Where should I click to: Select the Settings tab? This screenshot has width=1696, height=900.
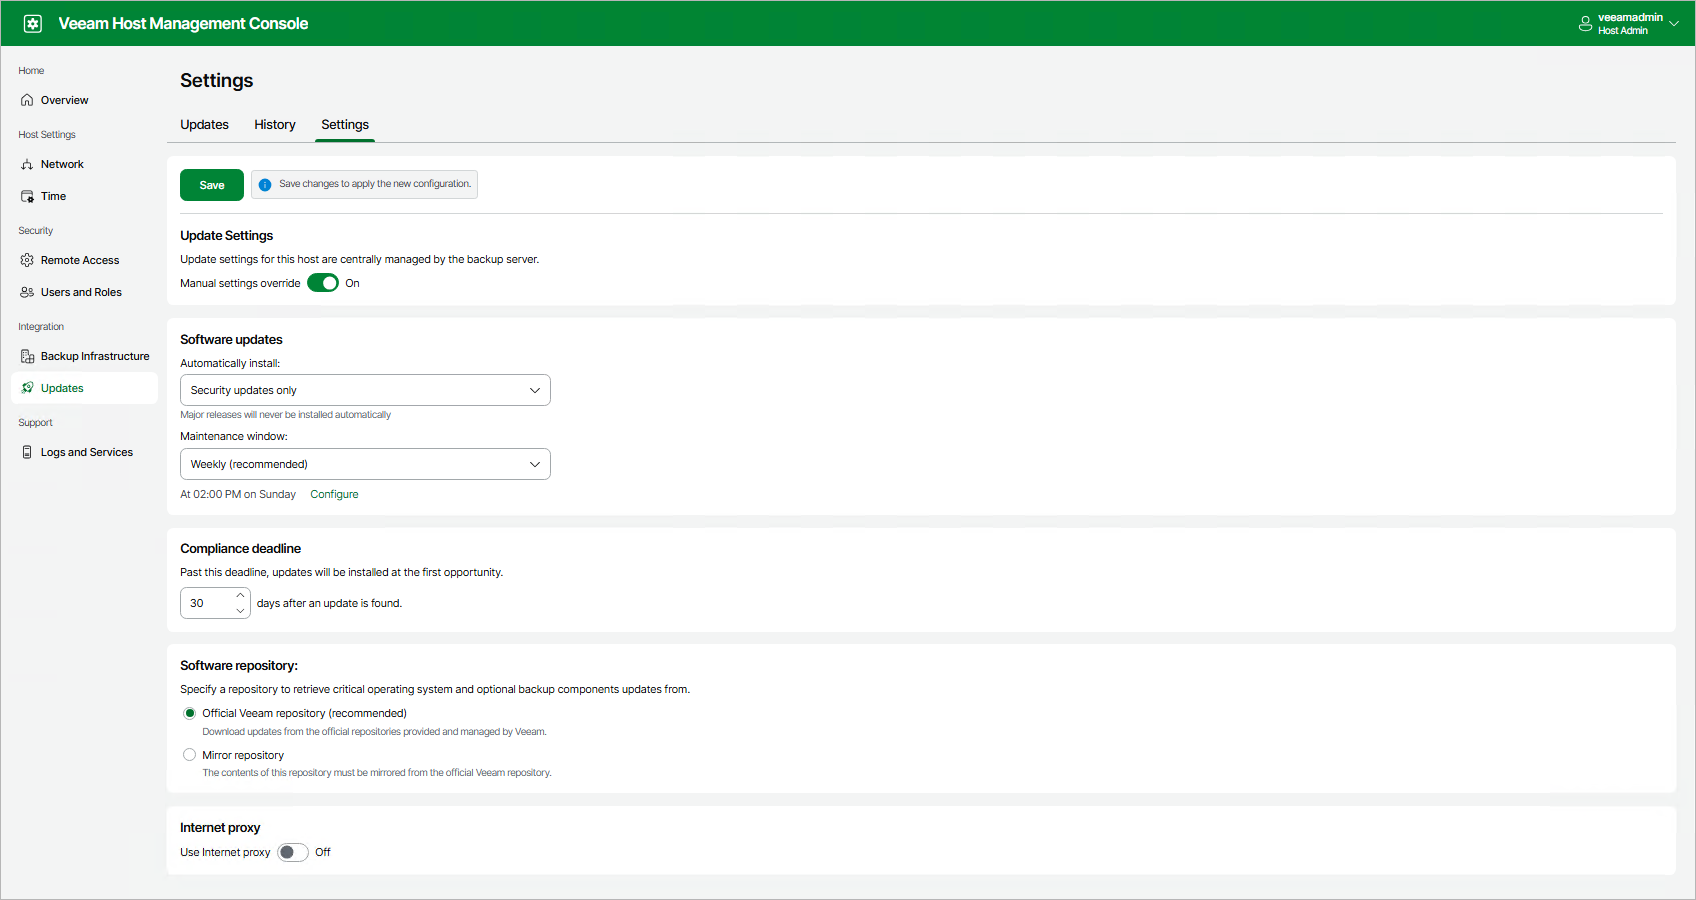click(x=345, y=124)
